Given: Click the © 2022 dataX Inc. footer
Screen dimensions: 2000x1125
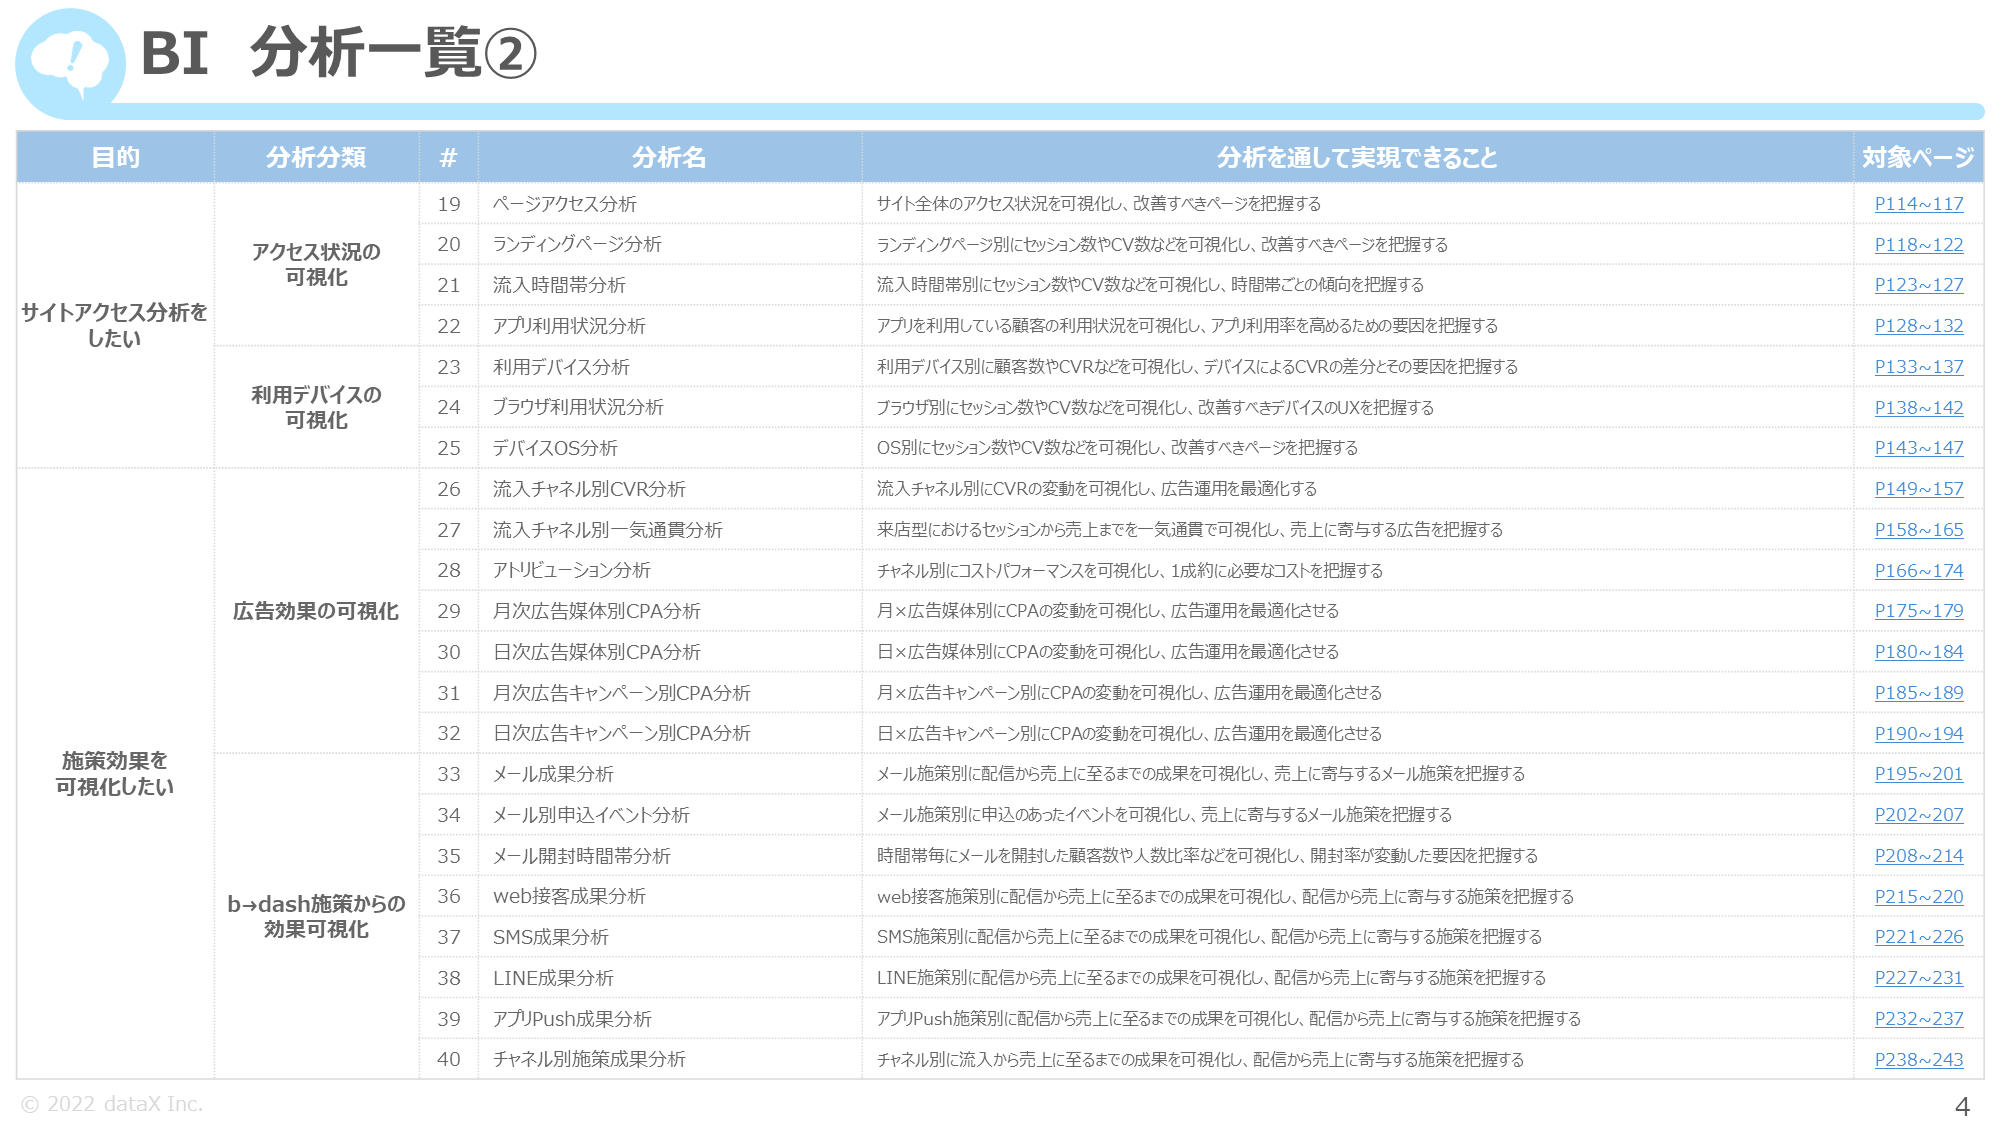Looking at the screenshot, I should [112, 1104].
